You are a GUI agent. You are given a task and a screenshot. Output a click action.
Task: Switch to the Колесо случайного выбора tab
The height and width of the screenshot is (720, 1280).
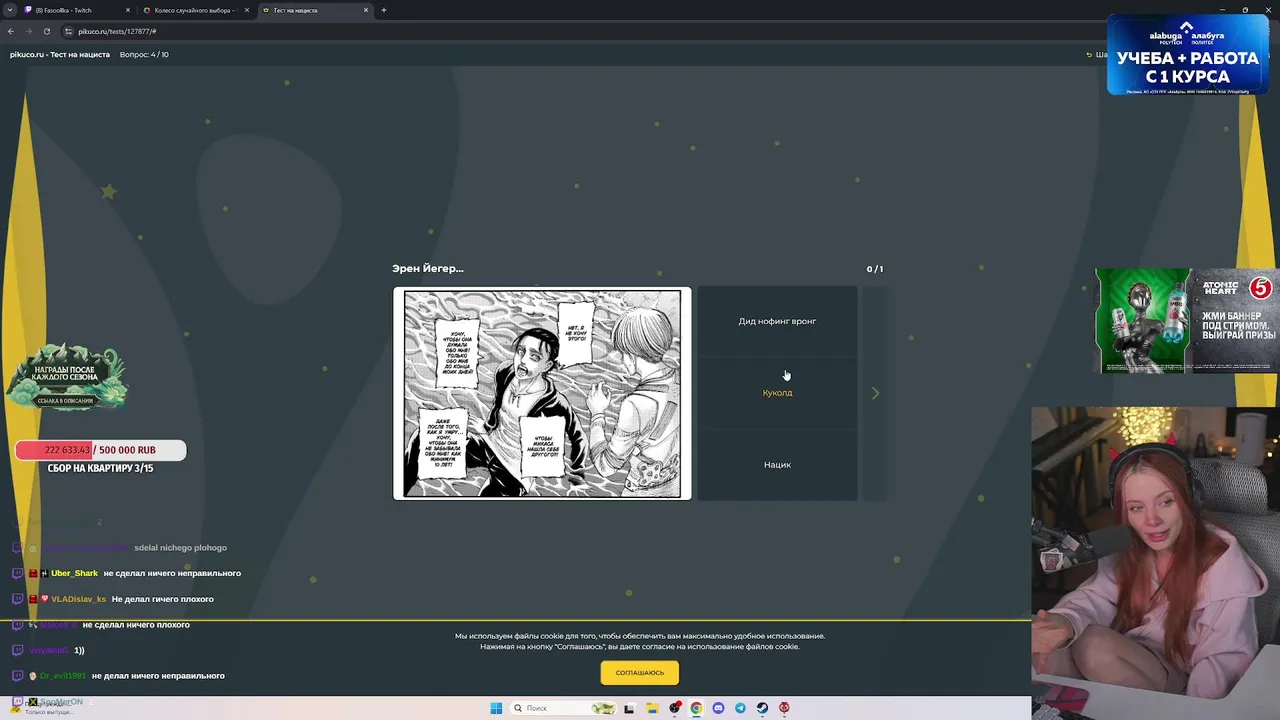point(196,10)
